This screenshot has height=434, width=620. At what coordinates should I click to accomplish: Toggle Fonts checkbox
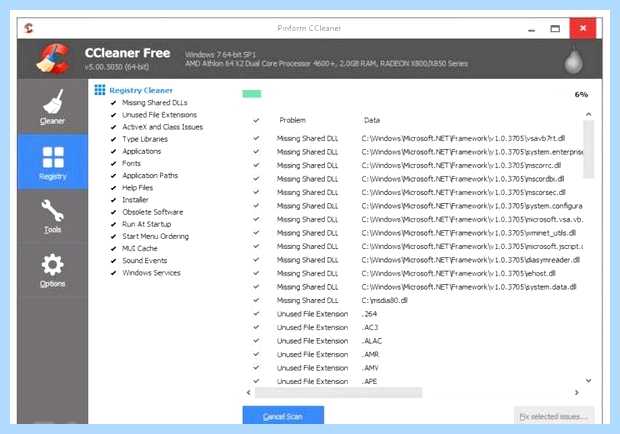[113, 163]
